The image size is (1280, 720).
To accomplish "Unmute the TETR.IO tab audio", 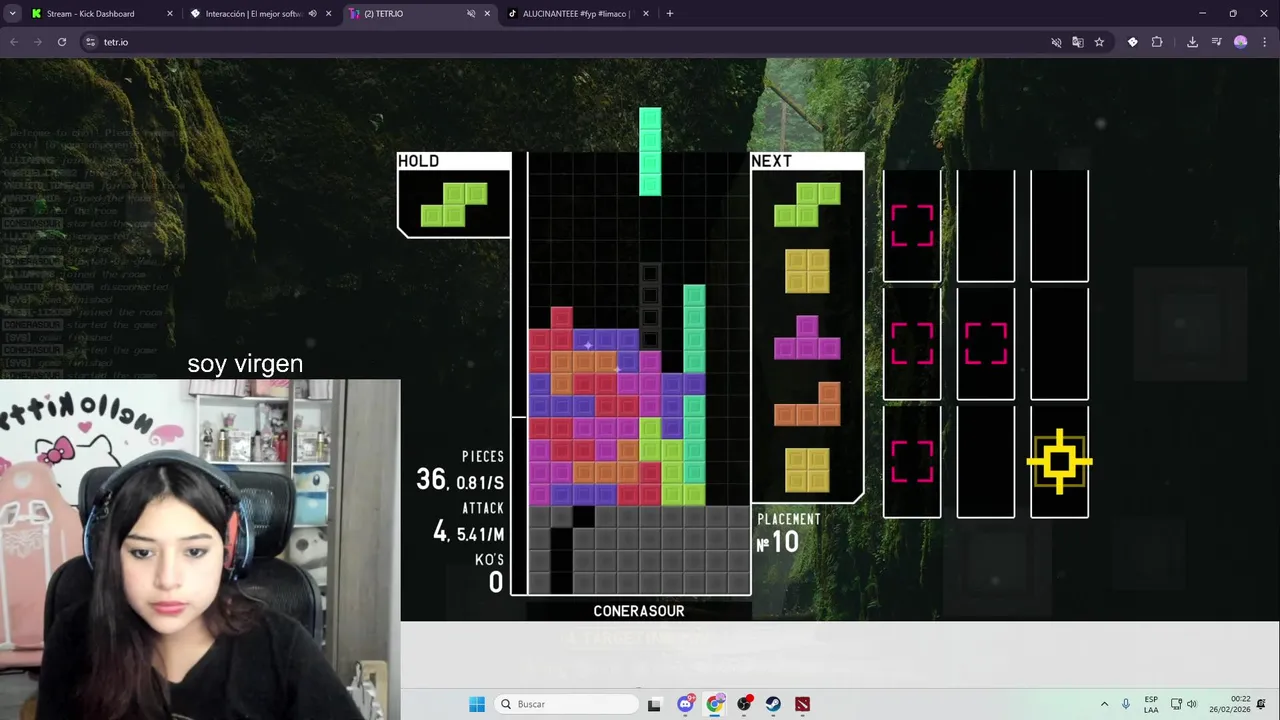I will click(471, 14).
